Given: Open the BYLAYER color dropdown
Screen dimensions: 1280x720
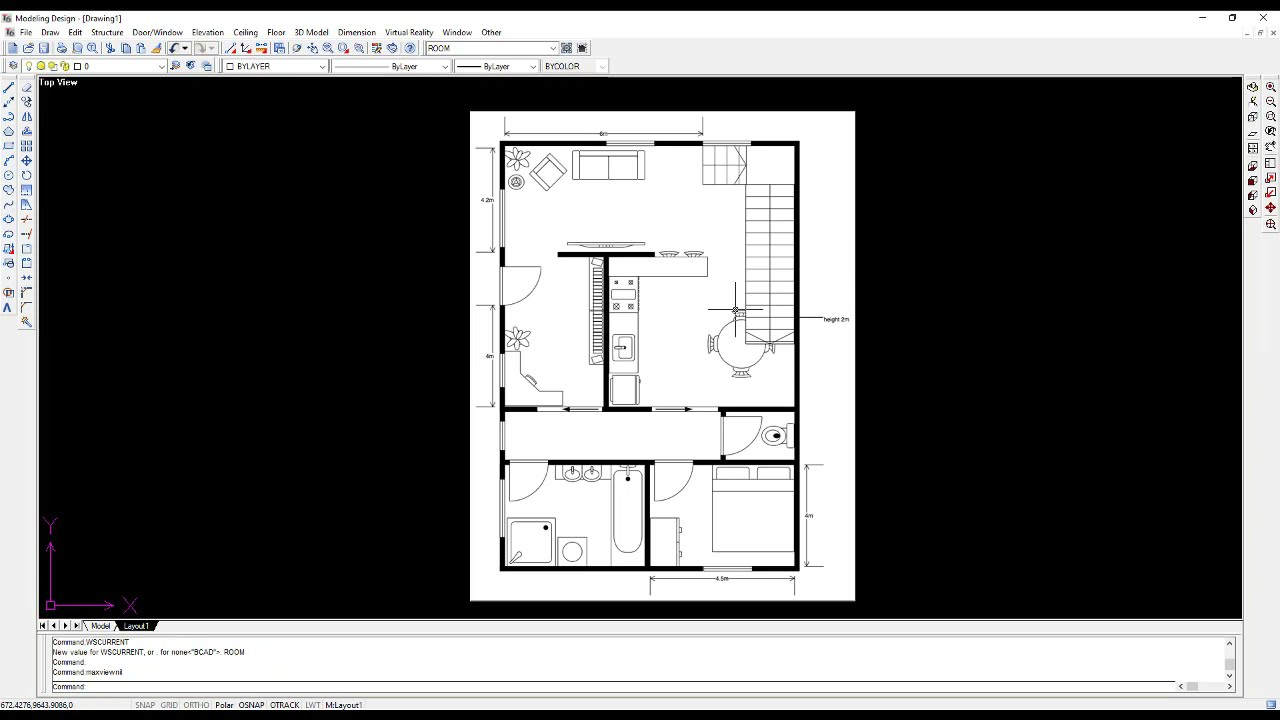Looking at the screenshot, I should point(322,66).
